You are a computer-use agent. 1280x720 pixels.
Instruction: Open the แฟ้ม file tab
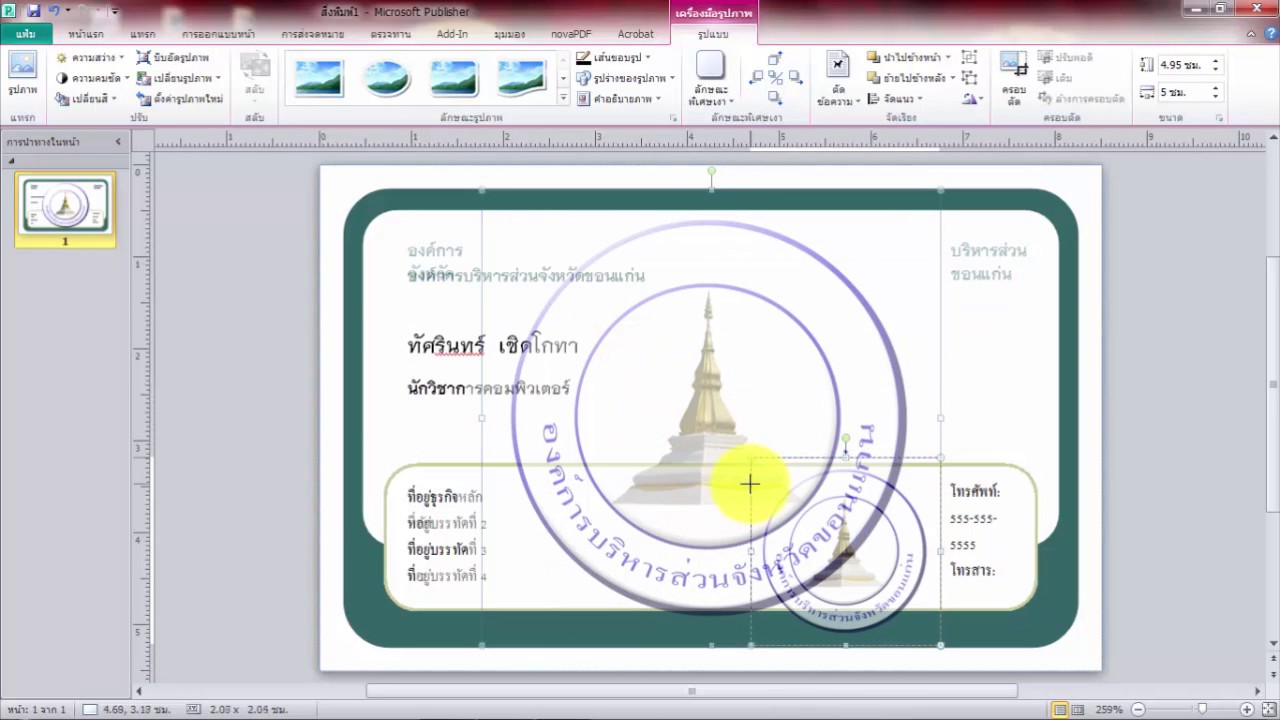pyautogui.click(x=25, y=34)
